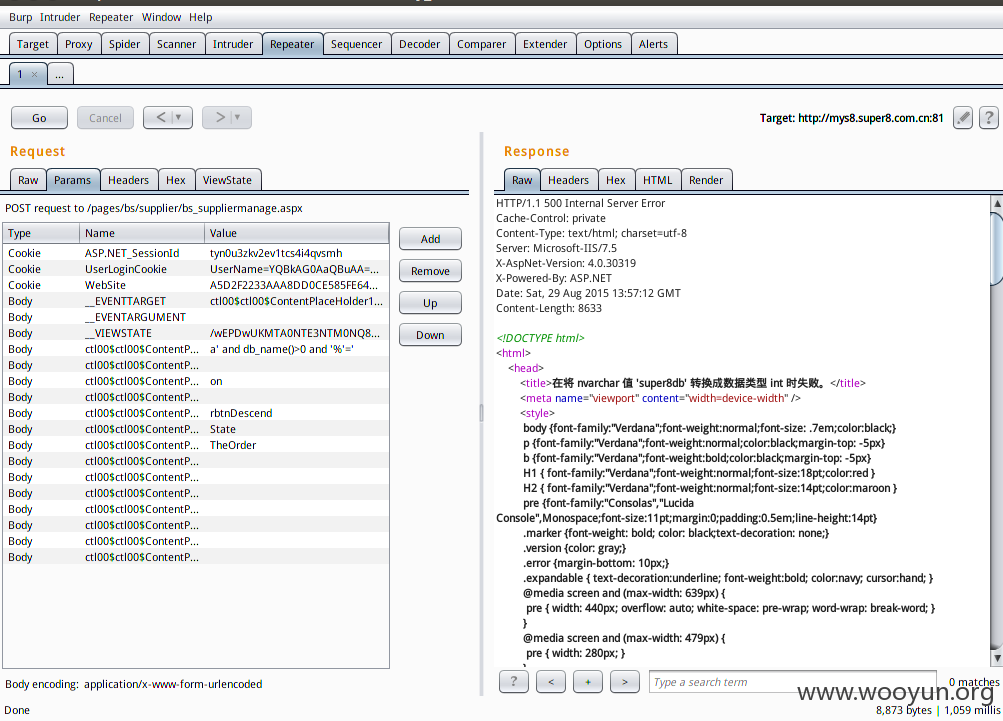Show the request Hex tab
1003x721 pixels.
click(x=176, y=180)
